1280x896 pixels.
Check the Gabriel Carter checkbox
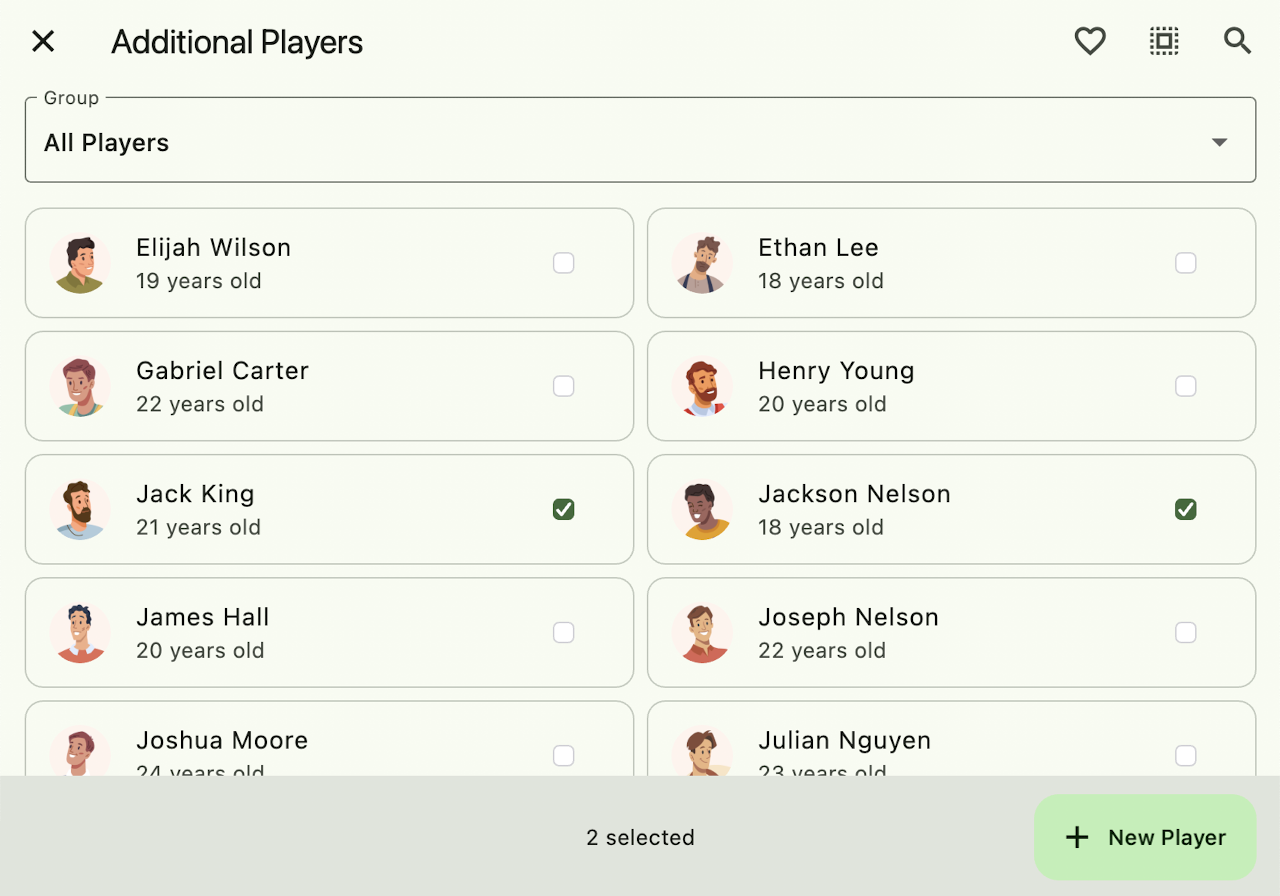click(564, 386)
